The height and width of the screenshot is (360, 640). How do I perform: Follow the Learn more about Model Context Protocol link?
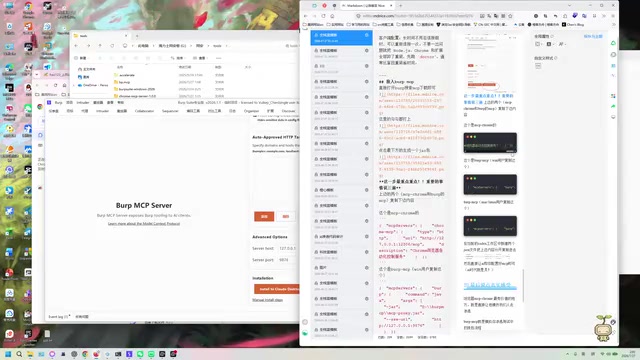pos(144,224)
